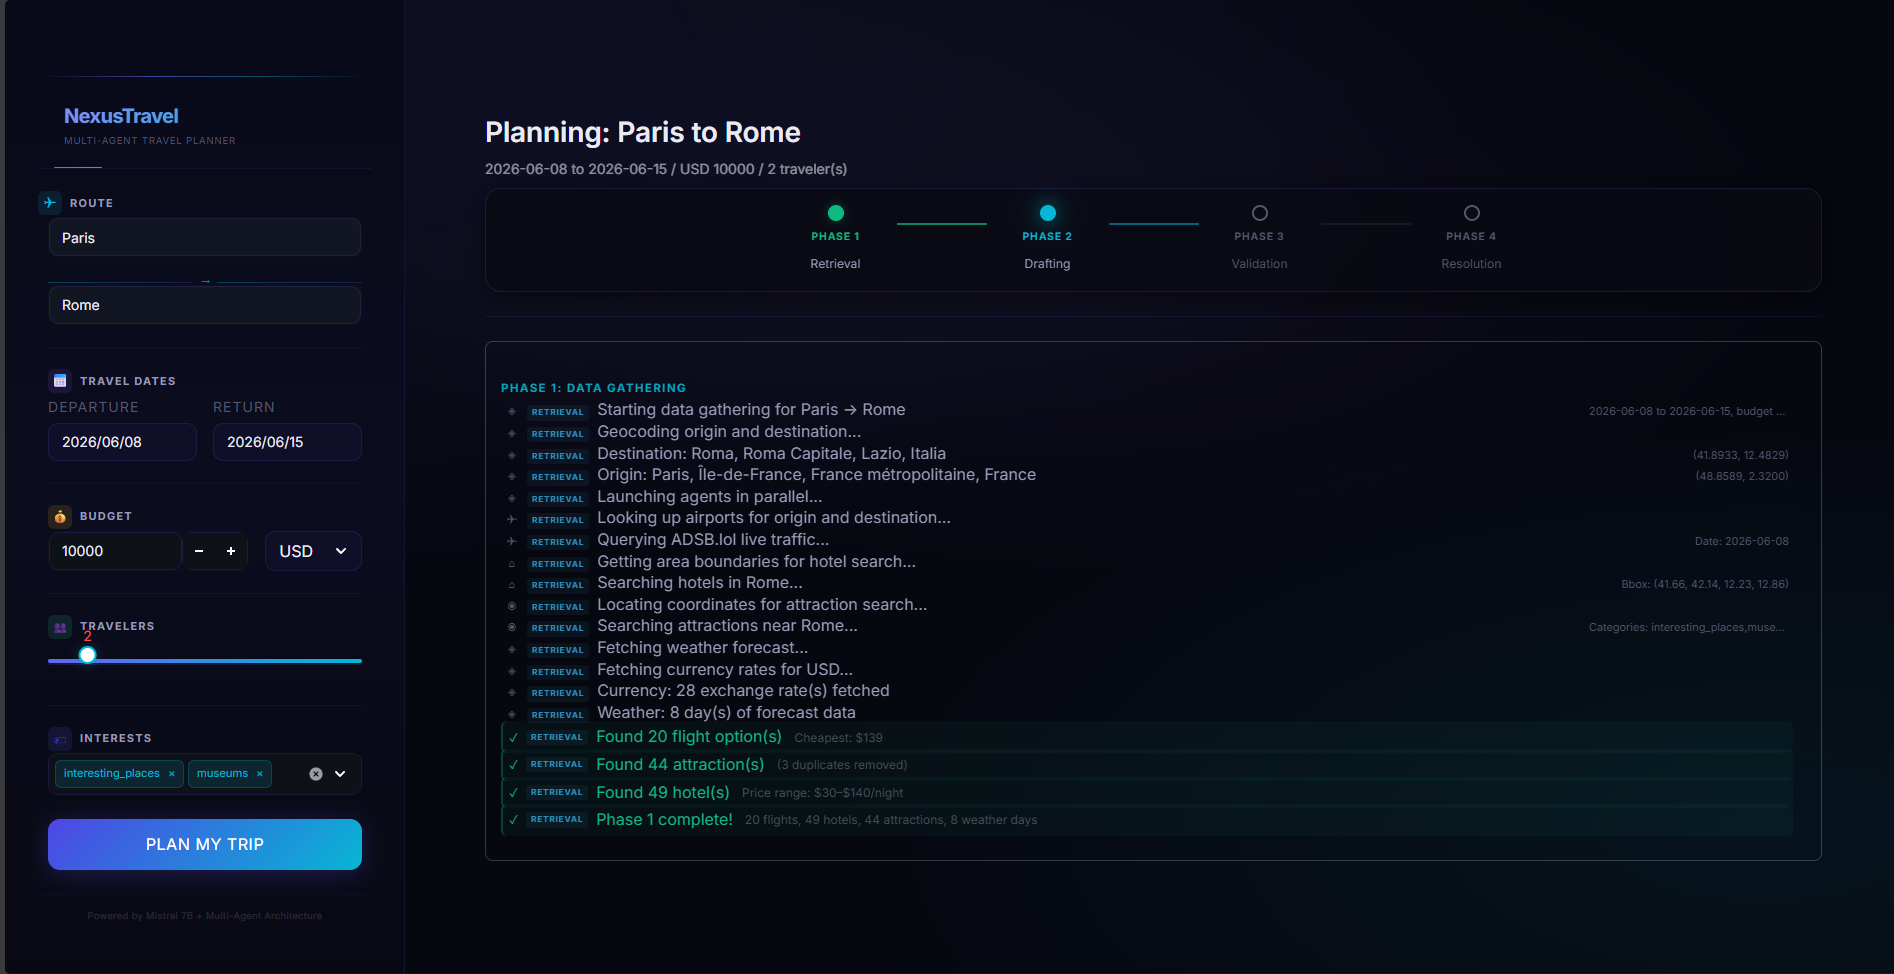1894x974 pixels.
Task: Increase budget with the plus button
Action: (x=231, y=551)
